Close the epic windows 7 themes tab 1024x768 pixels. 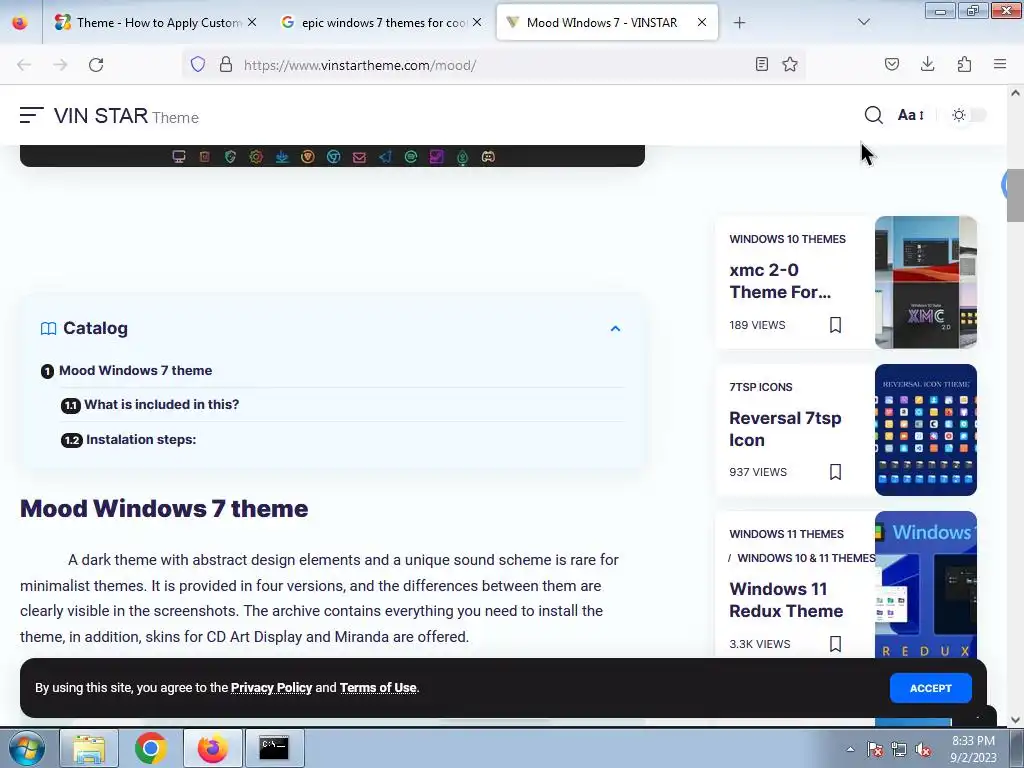tap(477, 22)
